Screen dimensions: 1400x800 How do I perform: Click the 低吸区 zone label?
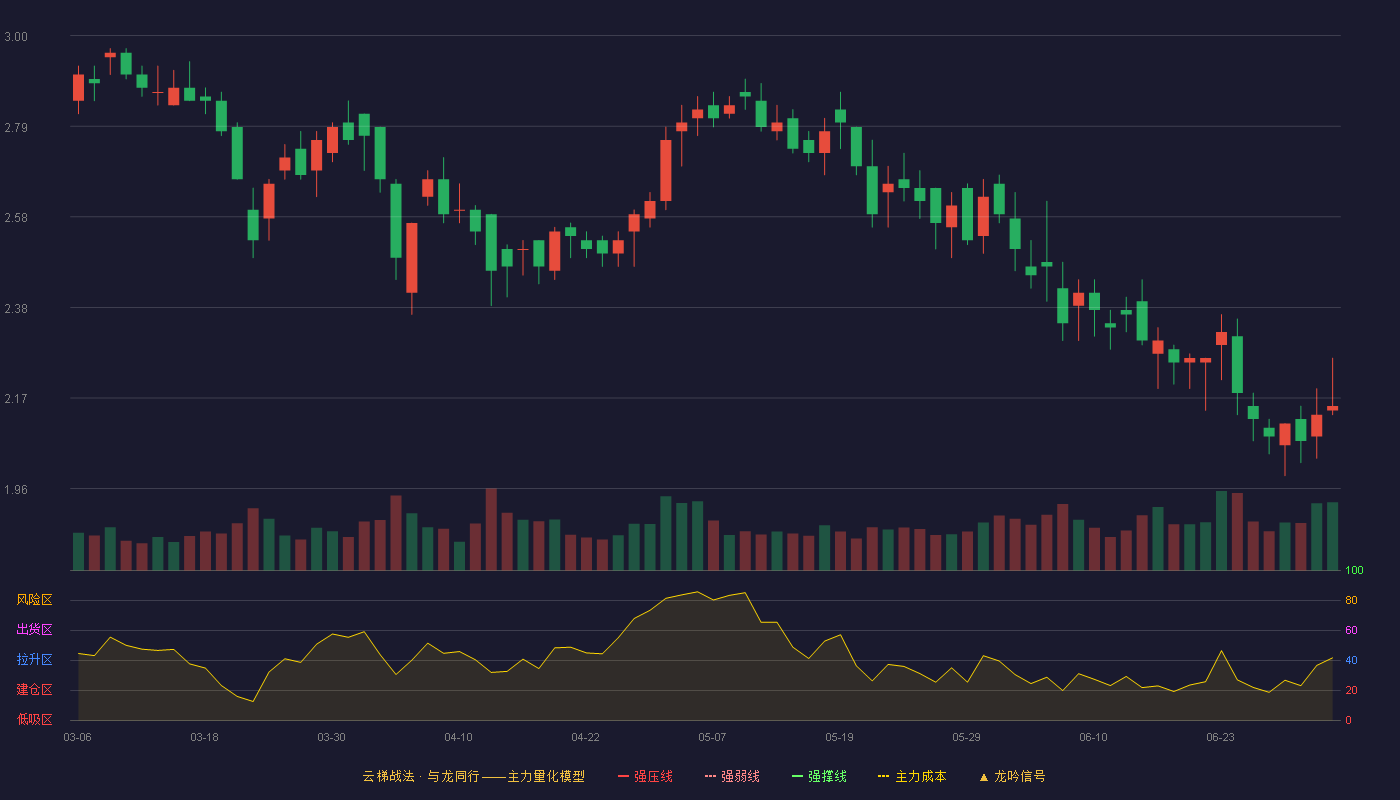(x=34, y=720)
